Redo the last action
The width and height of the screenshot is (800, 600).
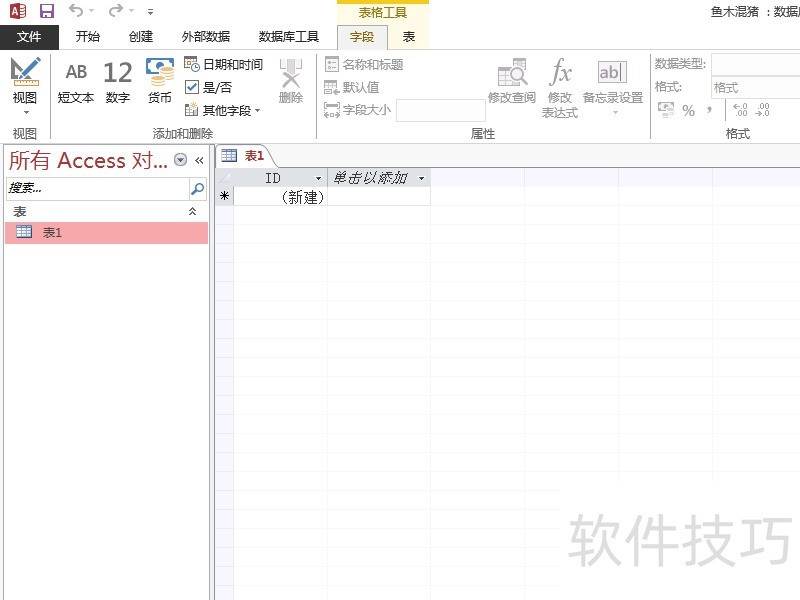[x=116, y=10]
